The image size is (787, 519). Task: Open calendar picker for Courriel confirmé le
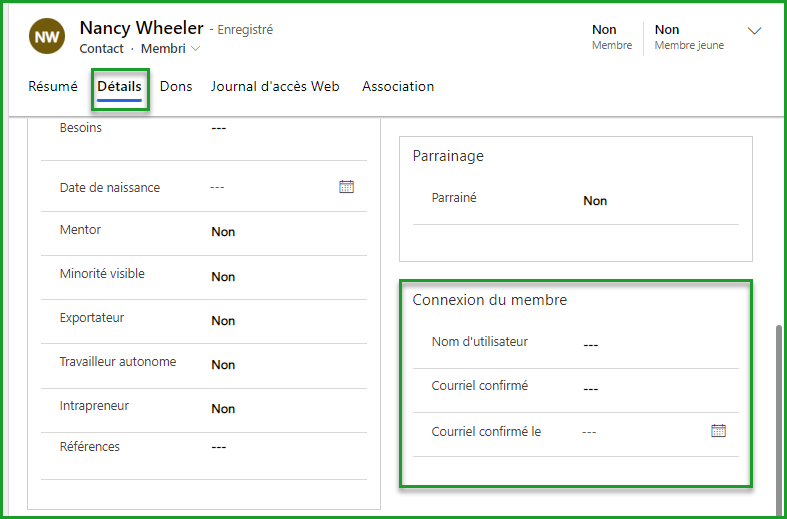(718, 431)
